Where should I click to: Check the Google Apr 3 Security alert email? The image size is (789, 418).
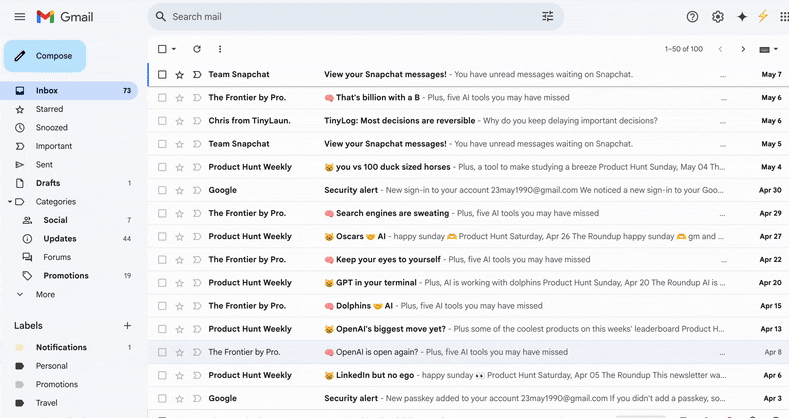point(162,398)
